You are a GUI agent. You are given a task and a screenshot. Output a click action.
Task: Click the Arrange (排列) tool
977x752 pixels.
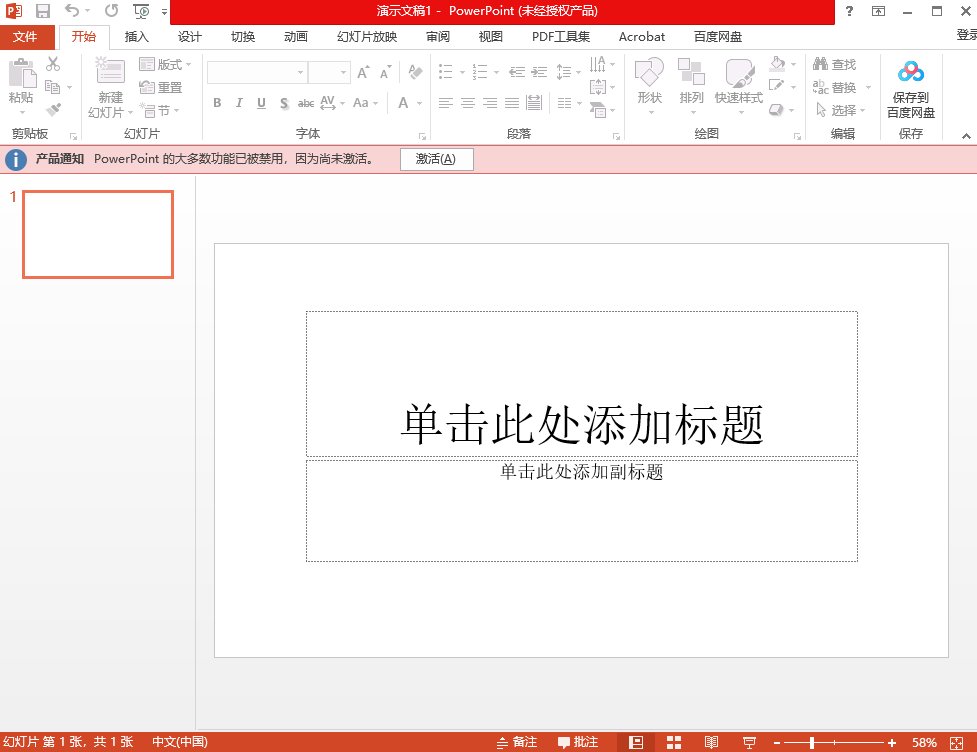pyautogui.click(x=691, y=85)
